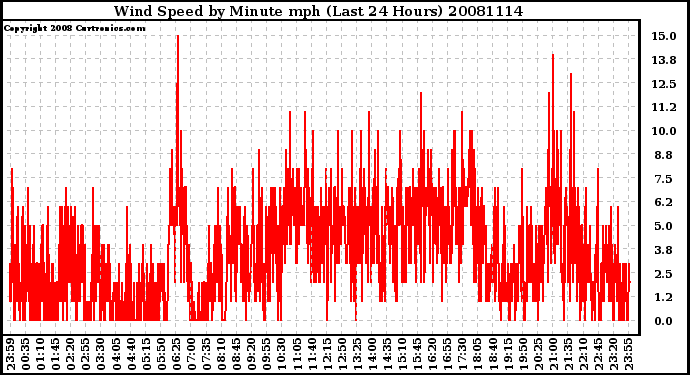Click the 16:55 time label
This screenshot has width=690, height=375.
[x=447, y=354]
